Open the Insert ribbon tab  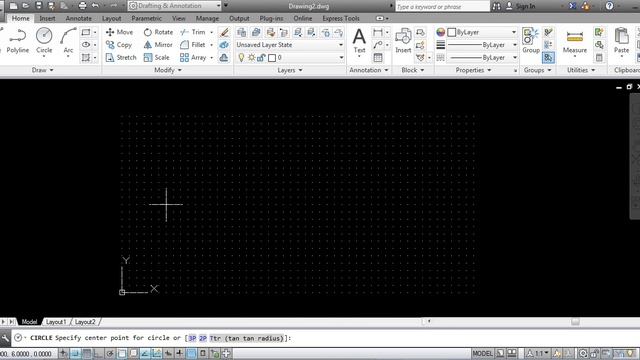click(x=47, y=18)
